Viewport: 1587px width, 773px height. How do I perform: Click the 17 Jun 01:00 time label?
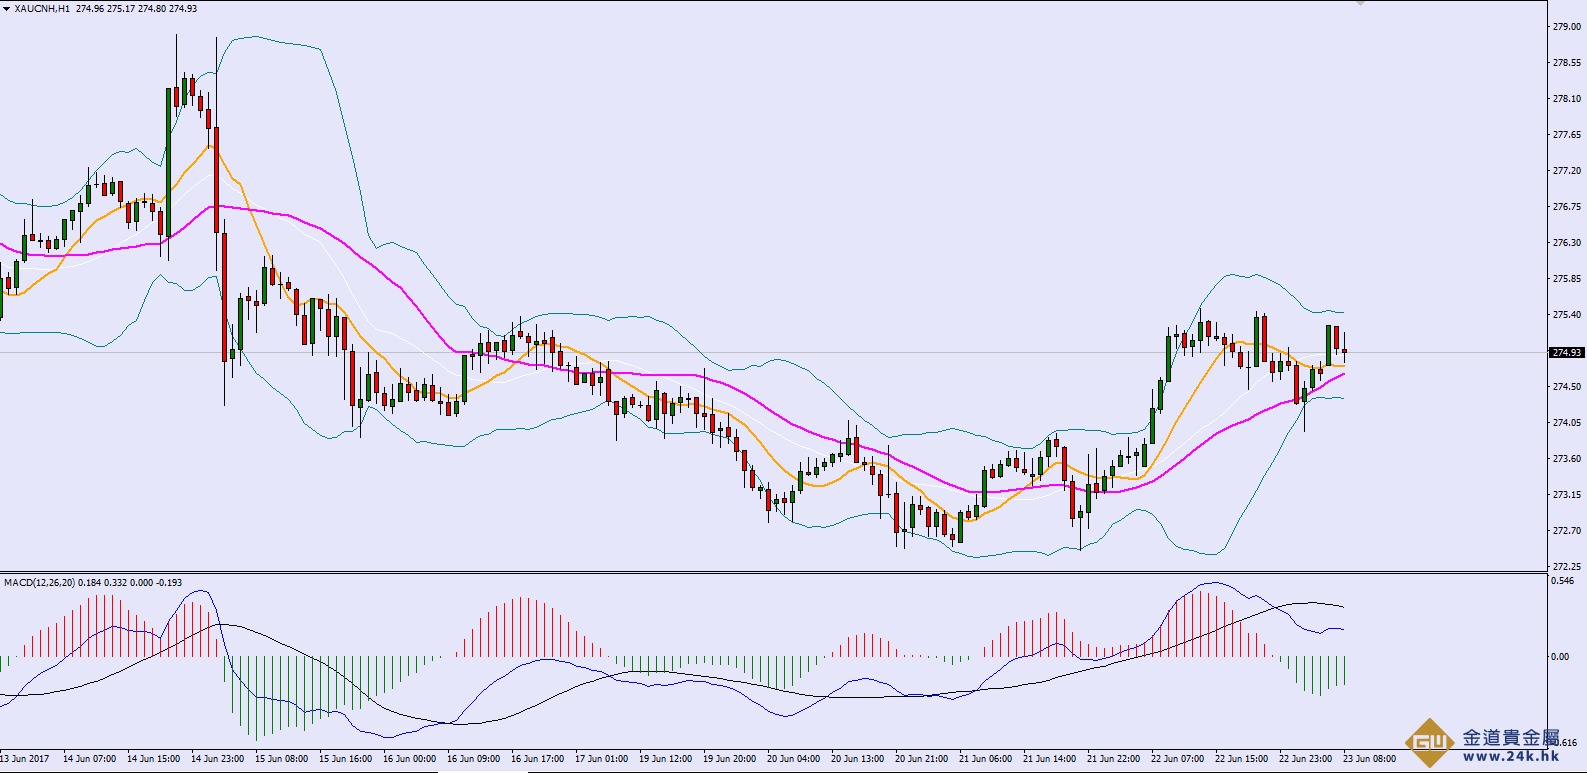tap(601, 759)
